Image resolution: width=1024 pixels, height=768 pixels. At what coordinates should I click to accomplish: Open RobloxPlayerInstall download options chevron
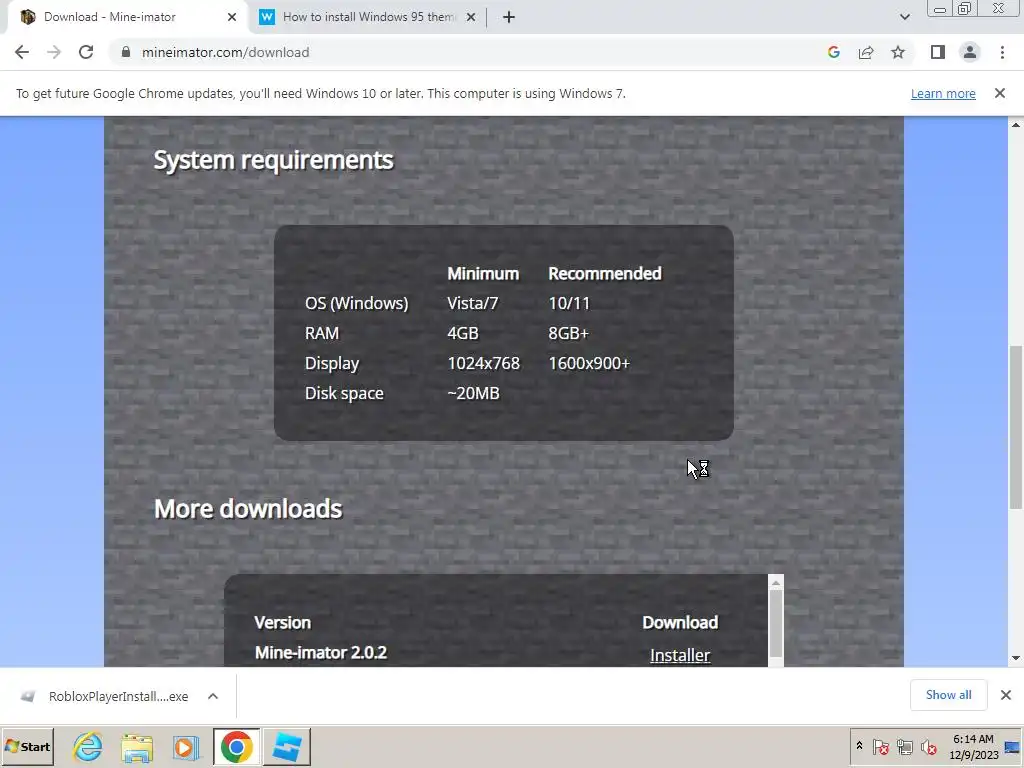point(213,696)
